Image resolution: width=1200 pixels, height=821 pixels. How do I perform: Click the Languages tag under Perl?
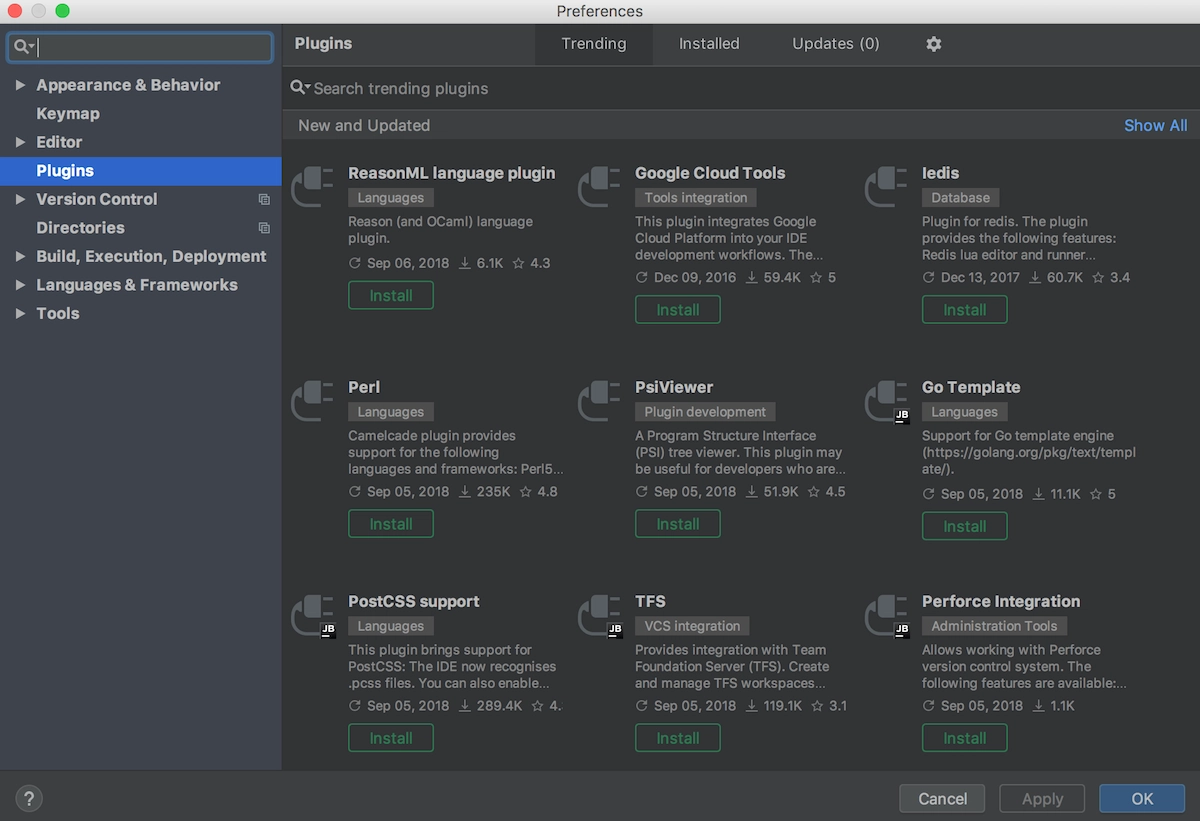click(391, 412)
